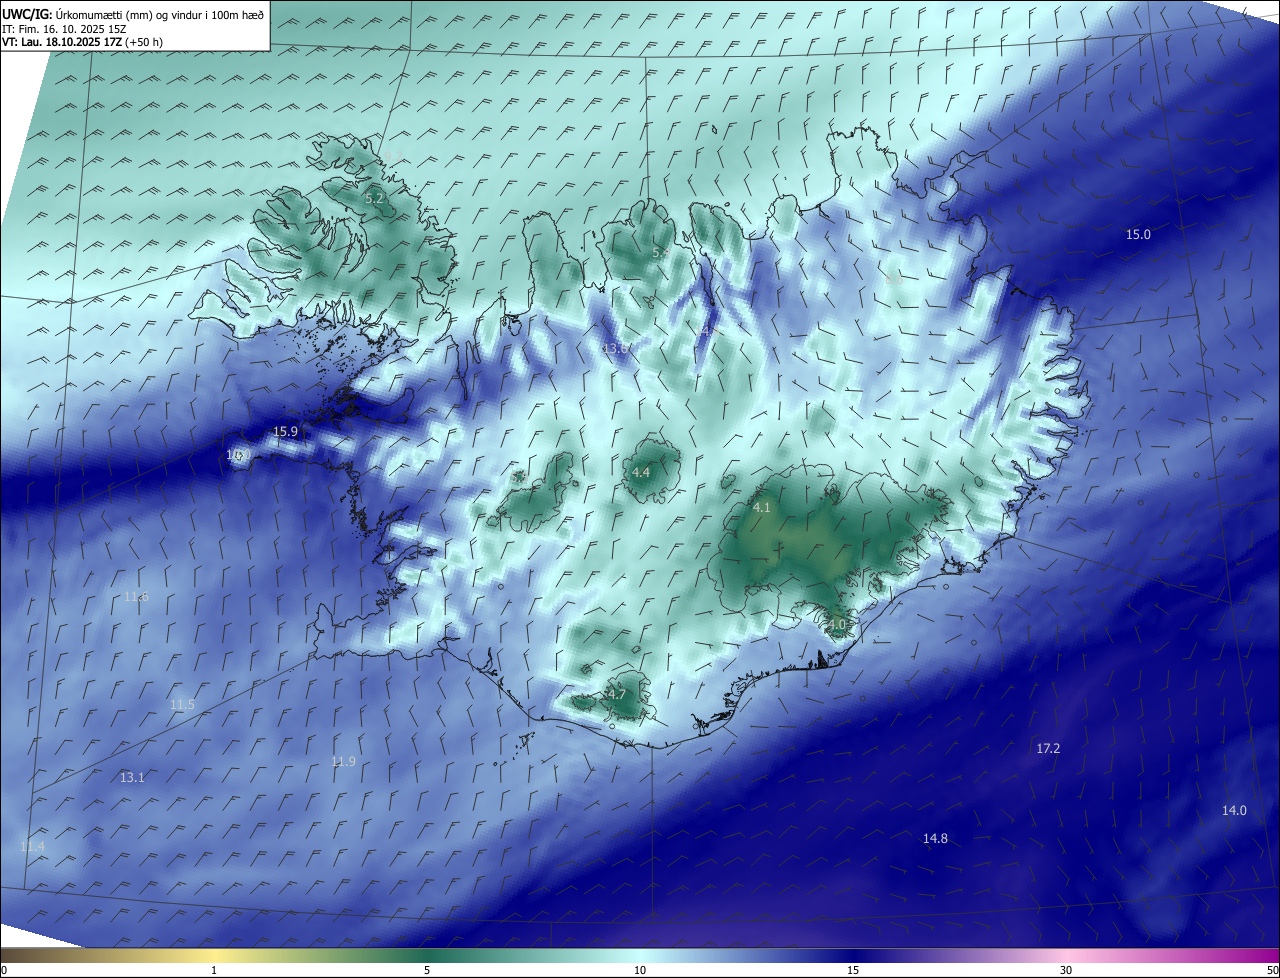
Task: Select the 11.4 value label
Action: pos(32,847)
